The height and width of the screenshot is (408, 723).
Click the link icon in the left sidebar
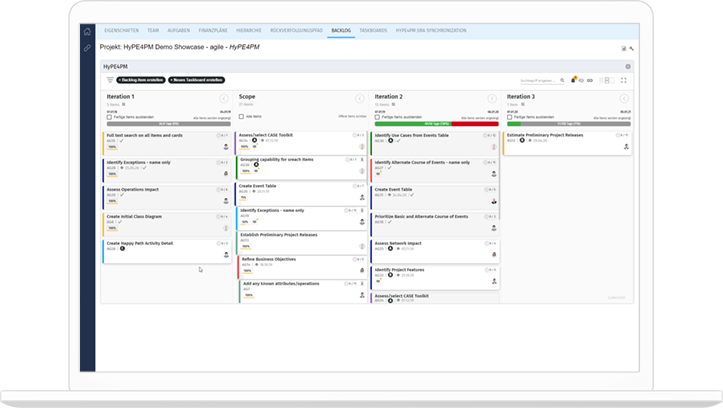(x=87, y=48)
